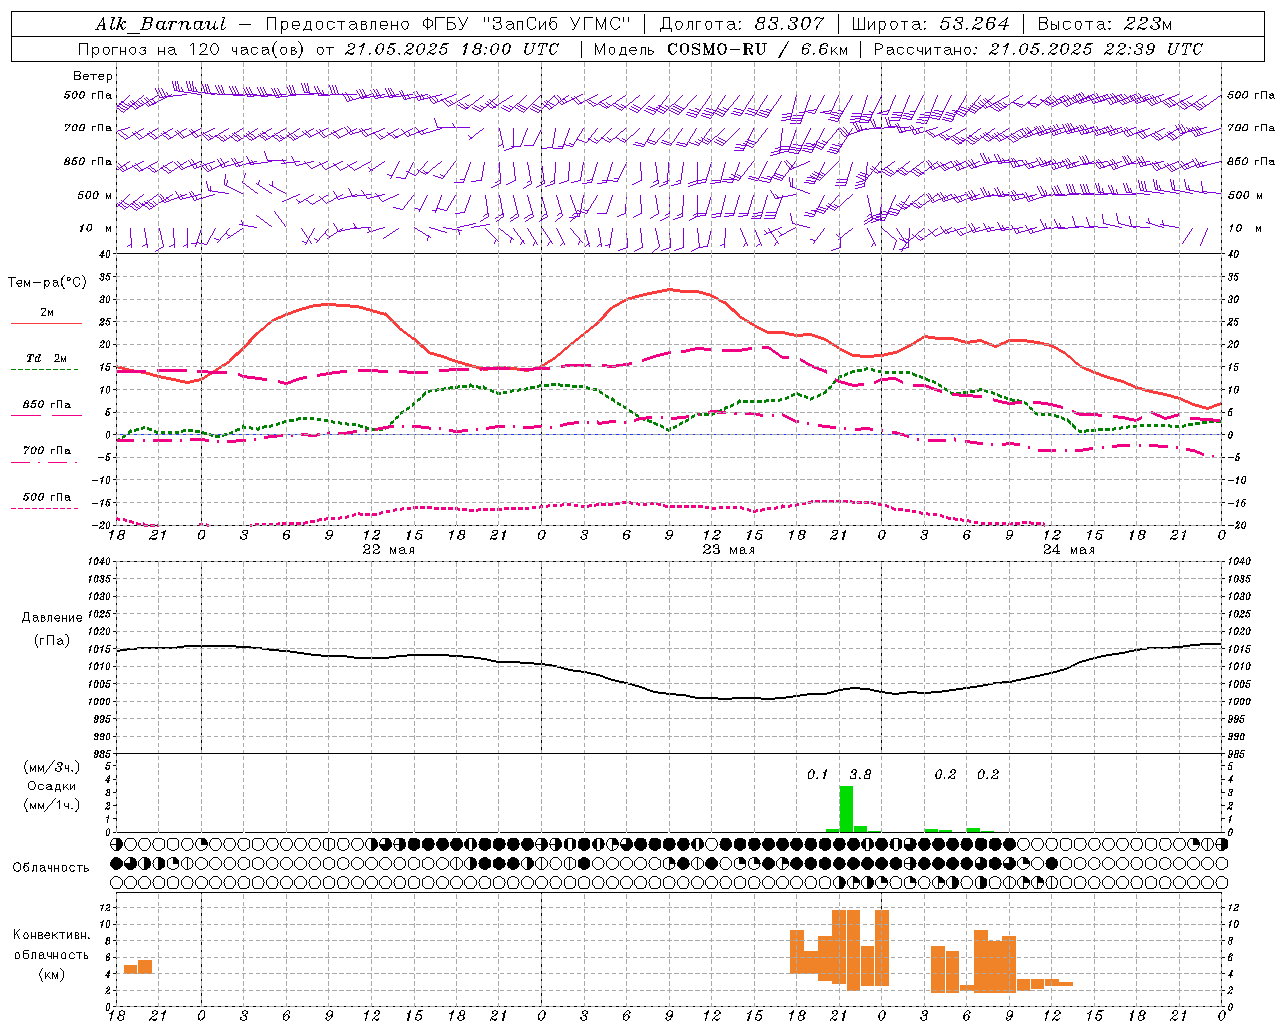
Task: Click the '3.8' precipitation amount value
Action: pyautogui.click(x=860, y=774)
